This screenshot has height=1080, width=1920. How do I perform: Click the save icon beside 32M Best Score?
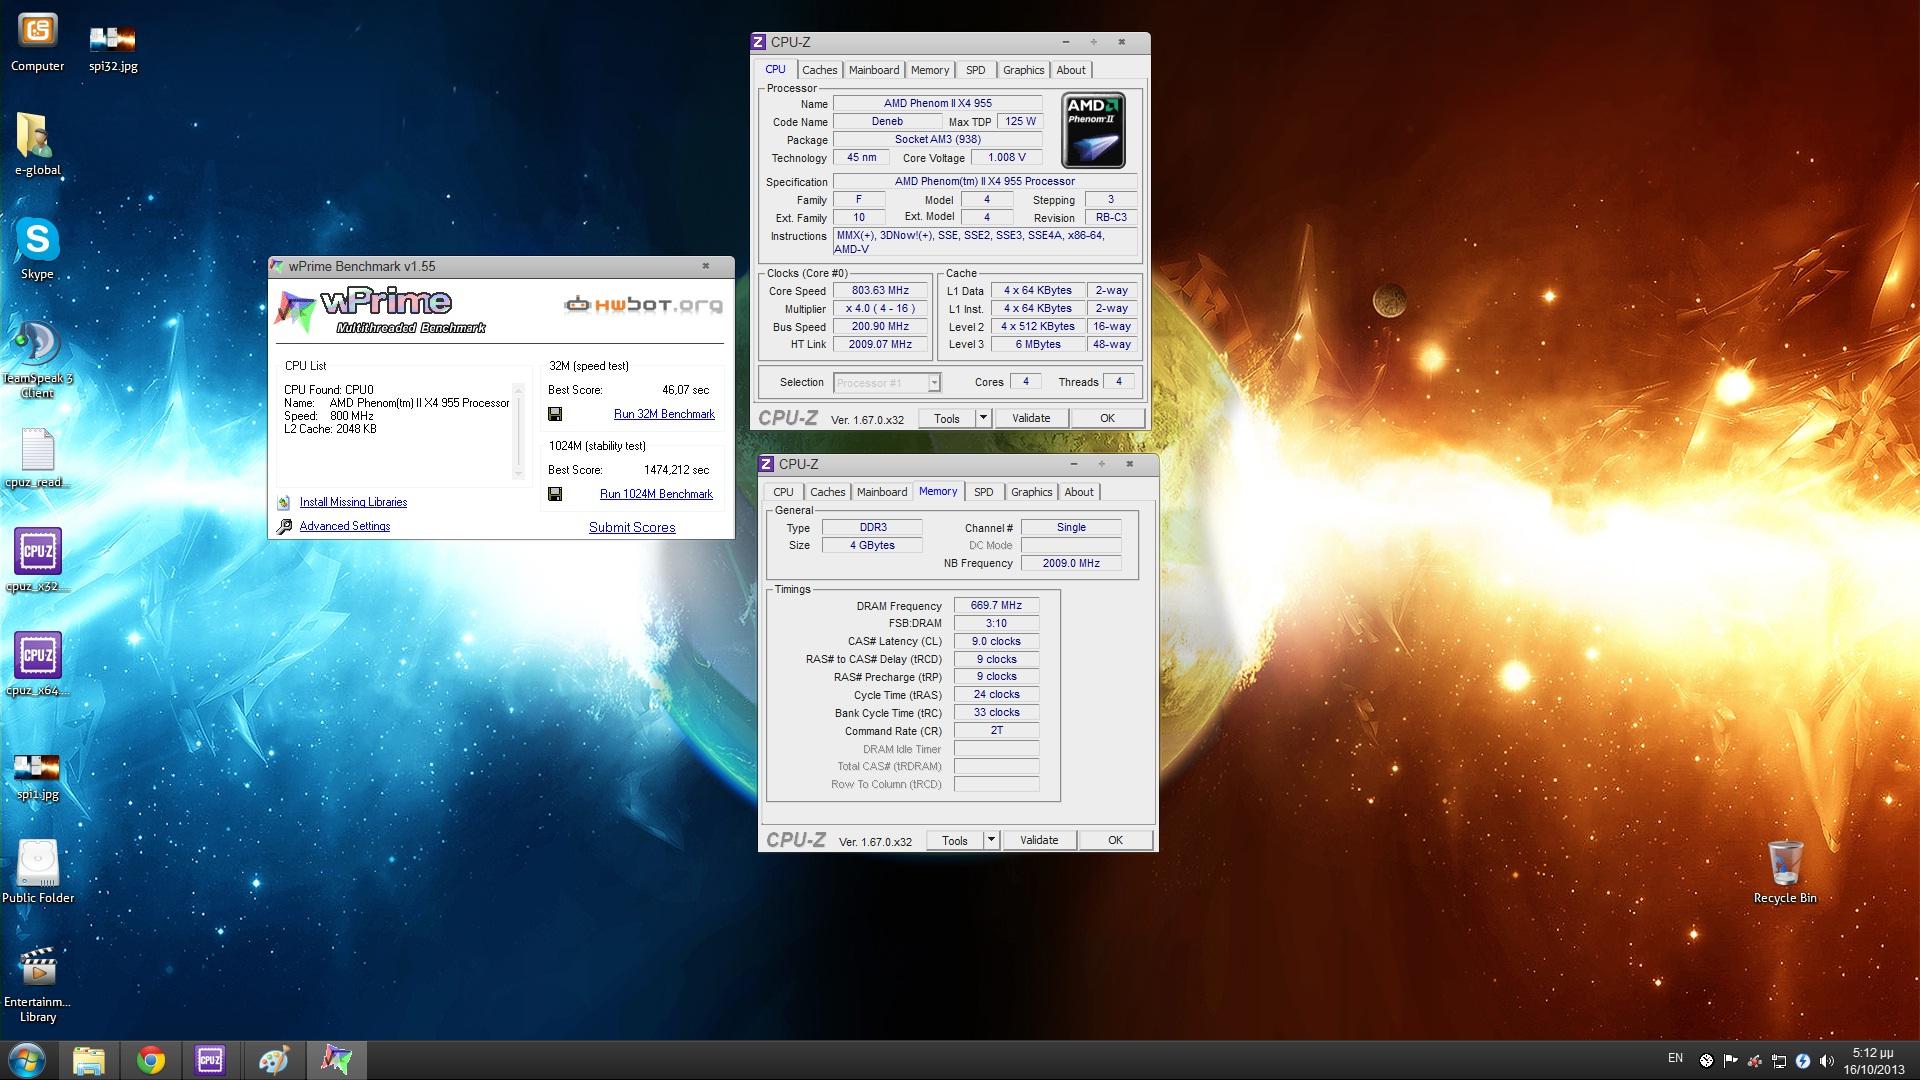coord(555,414)
